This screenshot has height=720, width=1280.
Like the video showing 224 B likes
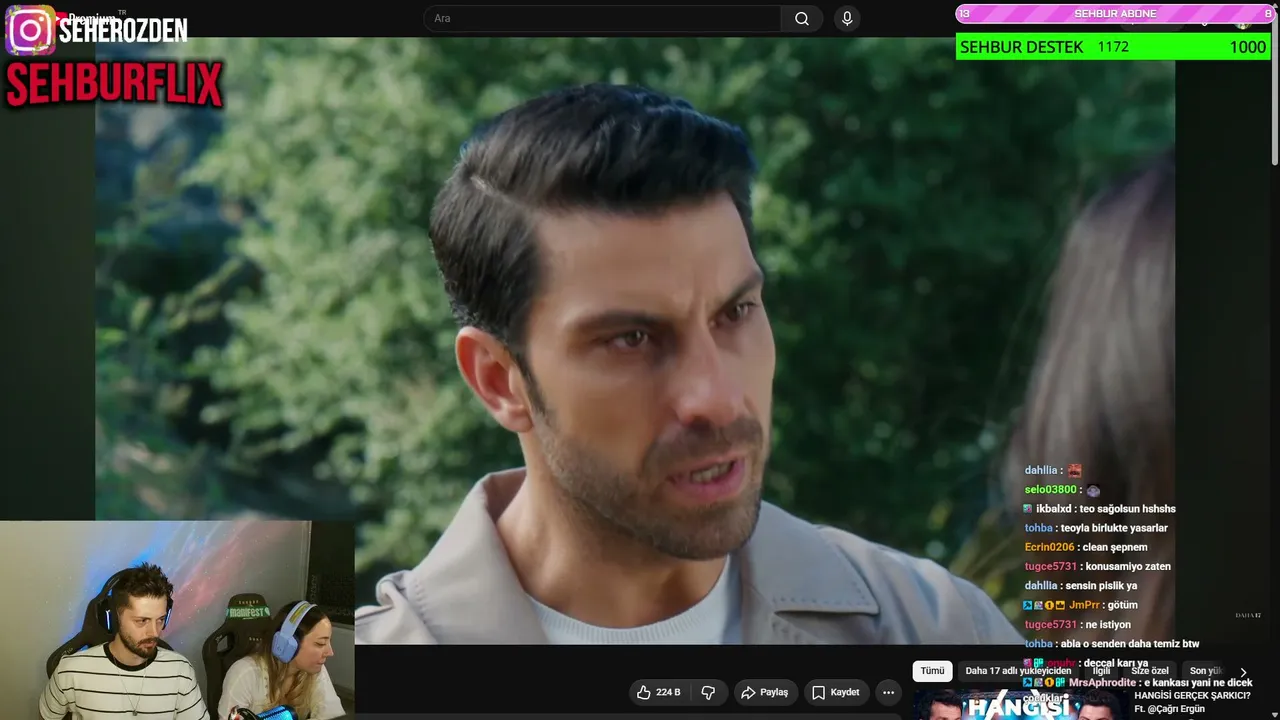coord(659,692)
